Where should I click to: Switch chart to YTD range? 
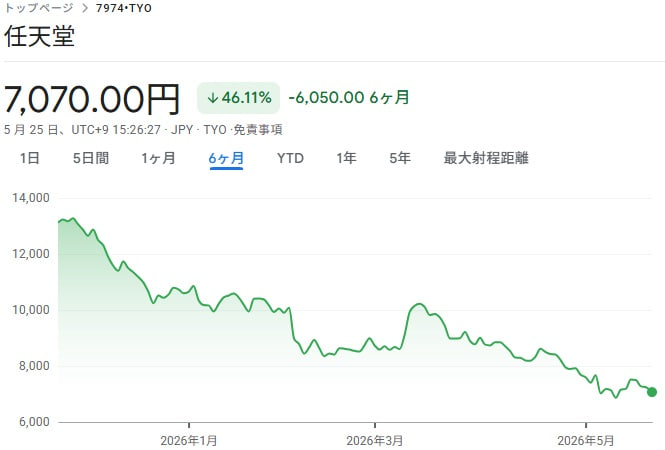[x=291, y=158]
